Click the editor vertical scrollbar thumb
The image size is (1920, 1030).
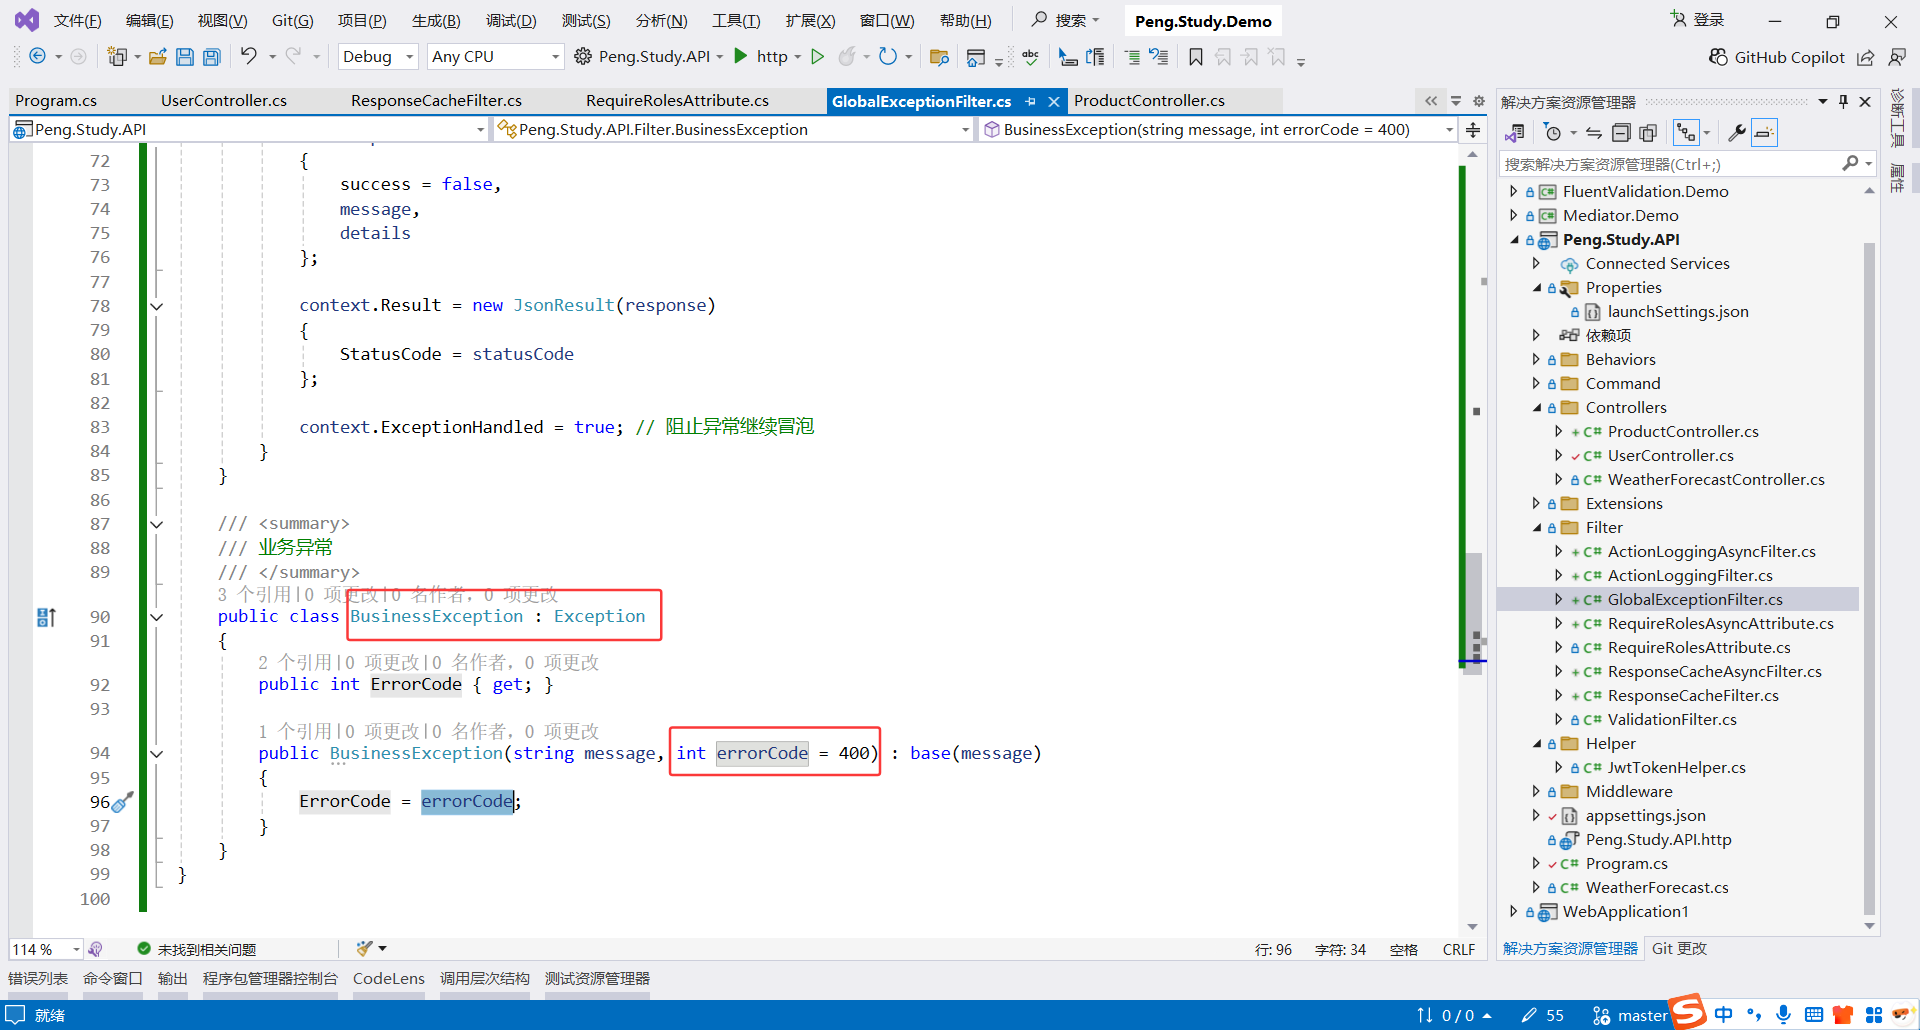pos(1473,612)
